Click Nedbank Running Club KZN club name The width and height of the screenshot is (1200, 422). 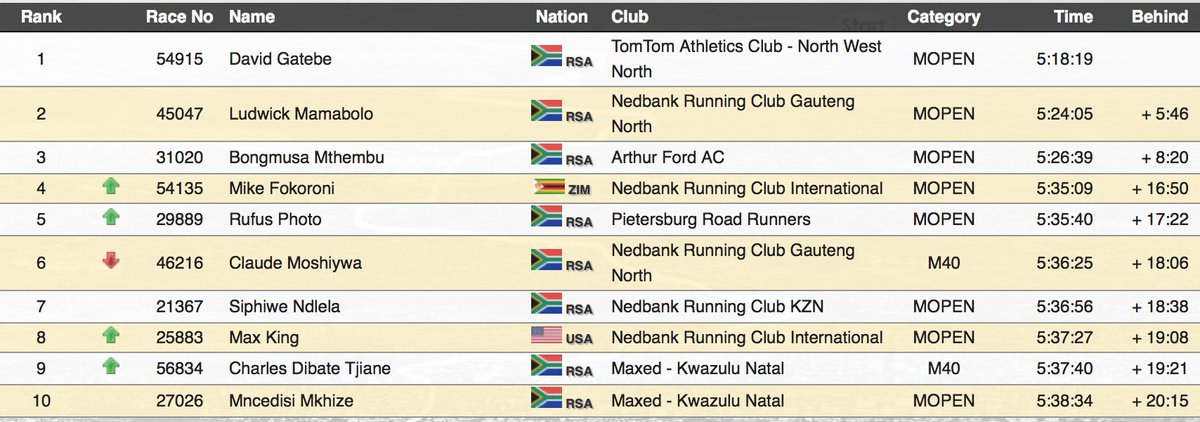click(x=717, y=307)
